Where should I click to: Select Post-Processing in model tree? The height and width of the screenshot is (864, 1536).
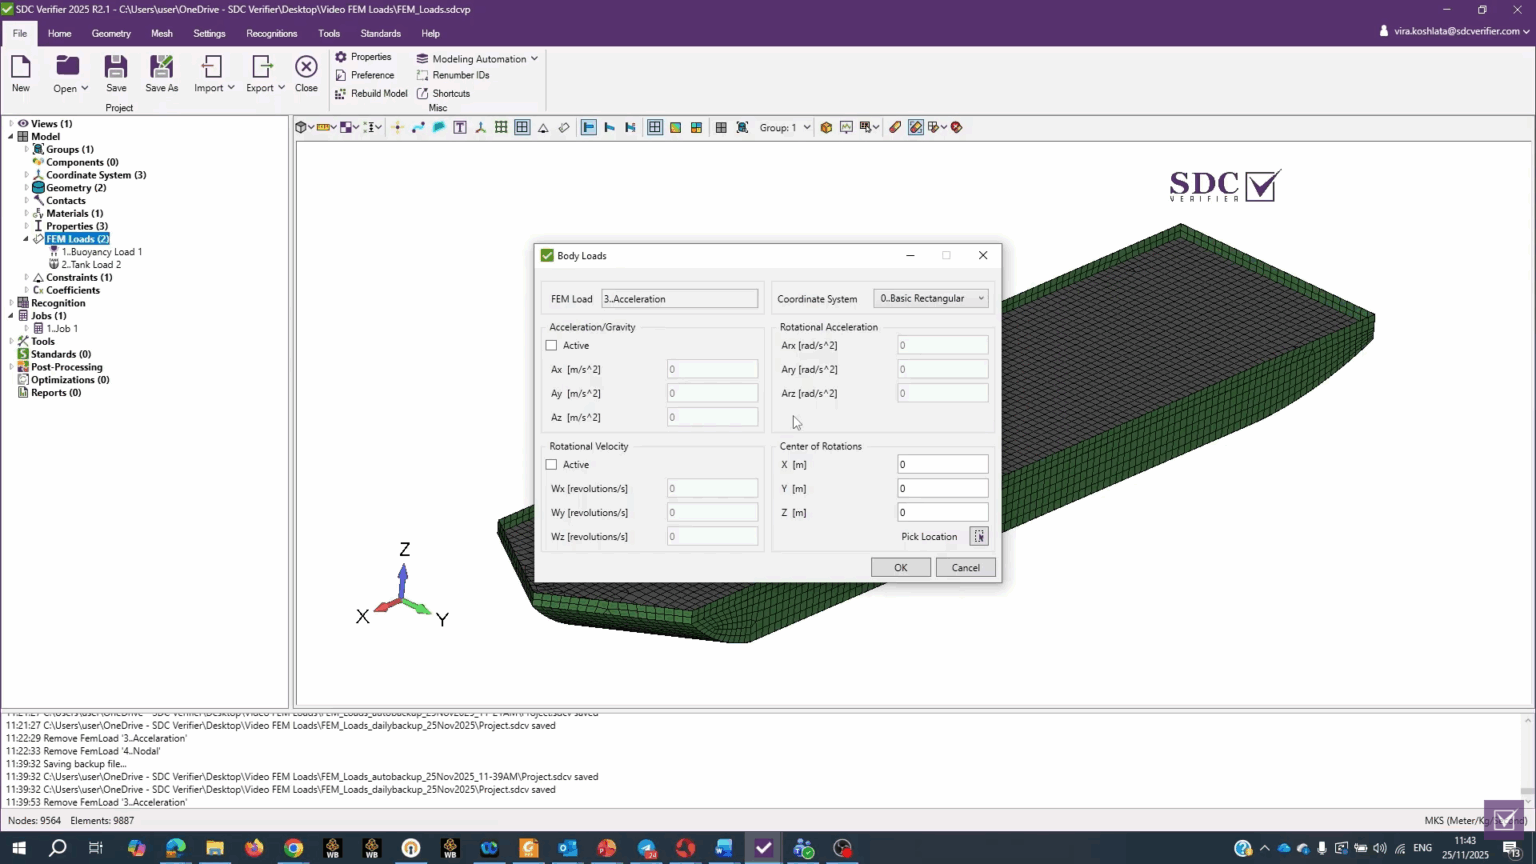point(66,367)
